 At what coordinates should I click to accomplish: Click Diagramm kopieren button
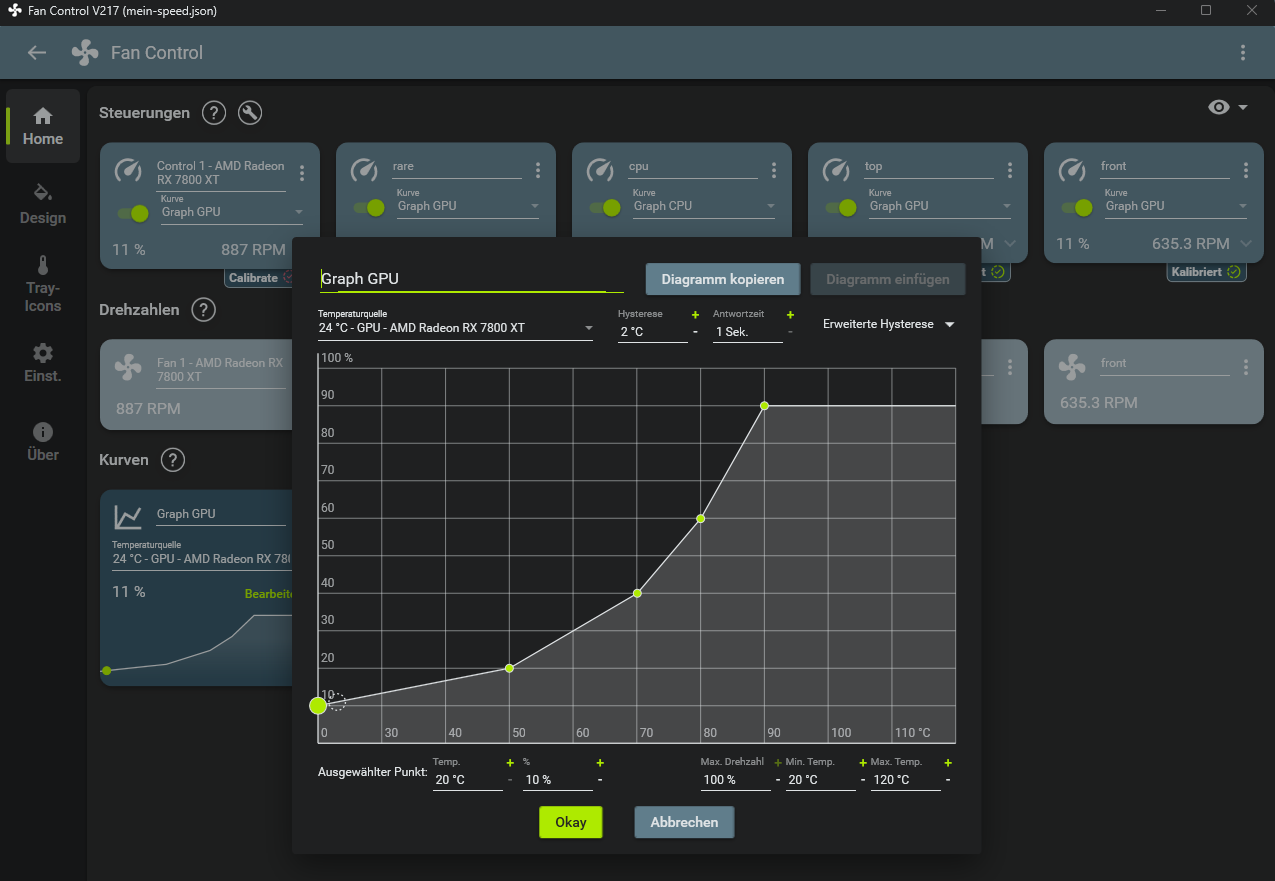coord(723,279)
